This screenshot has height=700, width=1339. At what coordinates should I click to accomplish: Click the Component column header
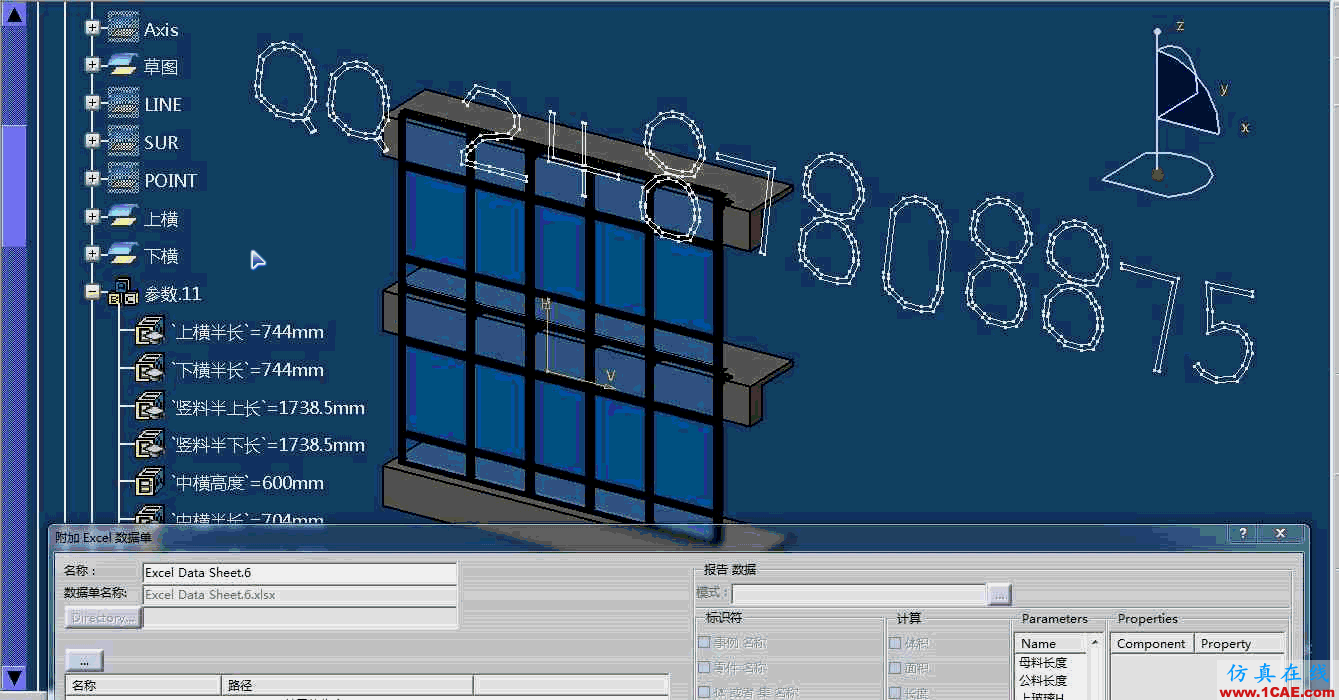pos(1152,644)
